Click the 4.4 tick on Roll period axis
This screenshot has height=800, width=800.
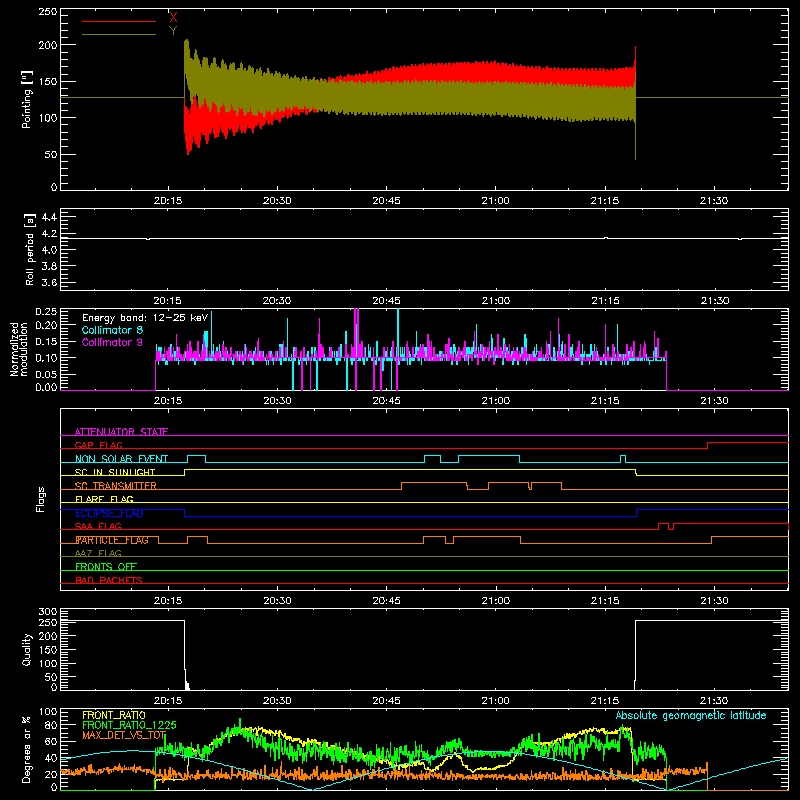pyautogui.click(x=48, y=217)
